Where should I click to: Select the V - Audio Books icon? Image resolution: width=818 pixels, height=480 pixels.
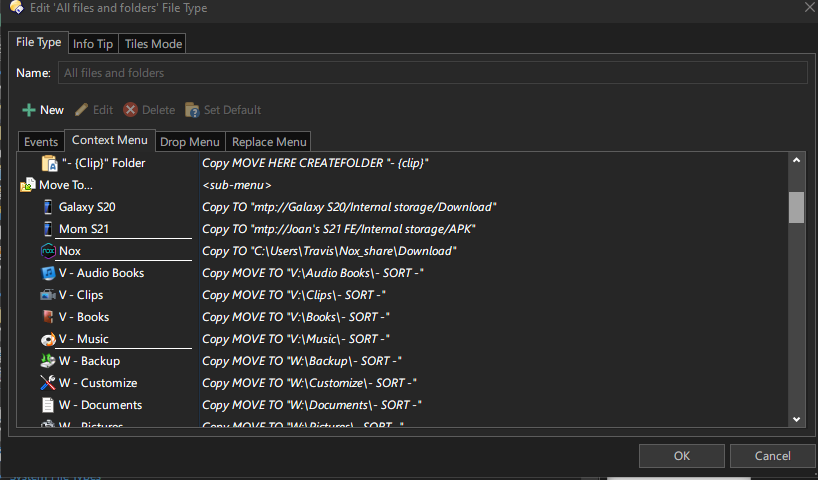48,273
